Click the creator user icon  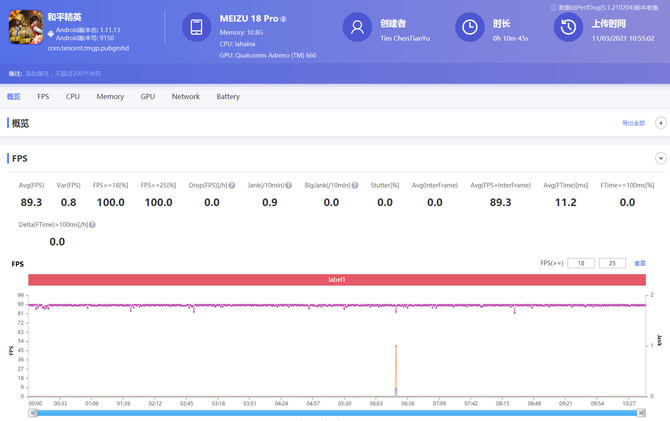[357, 27]
